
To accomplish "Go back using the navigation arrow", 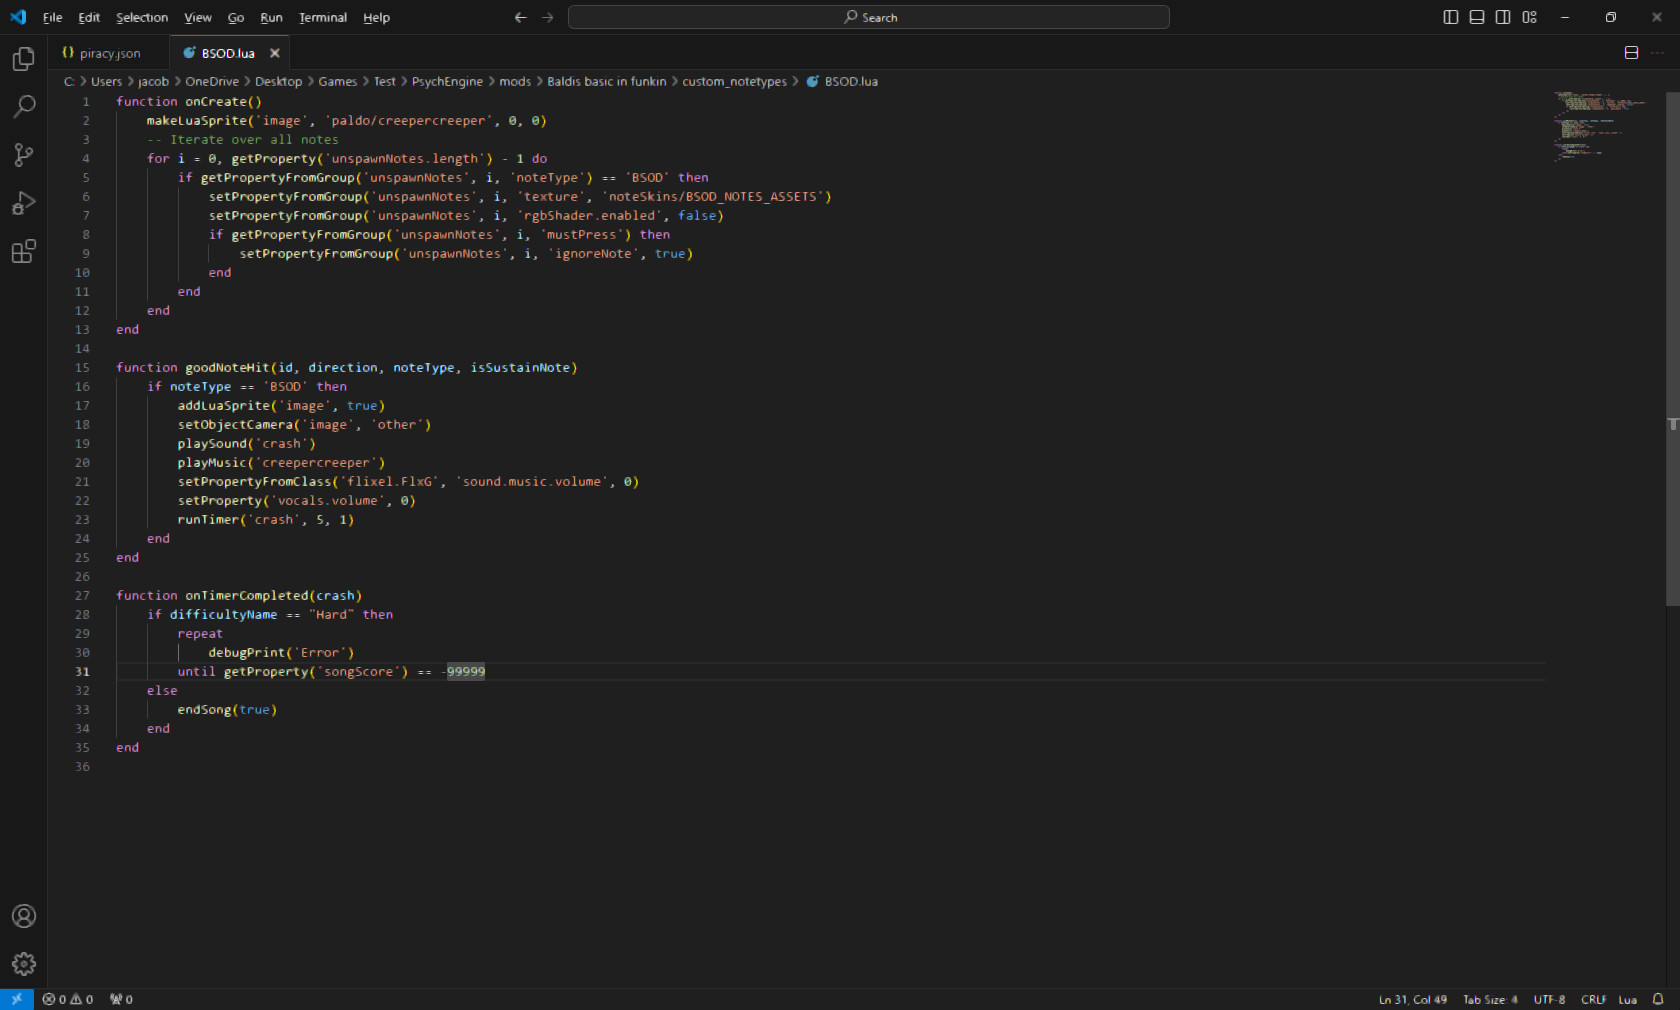I will point(520,17).
